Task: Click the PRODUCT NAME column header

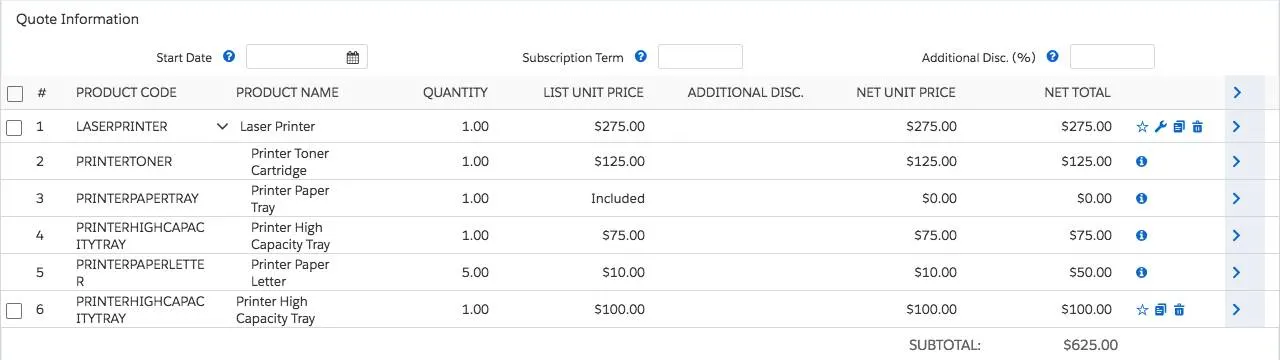Action: coord(287,92)
